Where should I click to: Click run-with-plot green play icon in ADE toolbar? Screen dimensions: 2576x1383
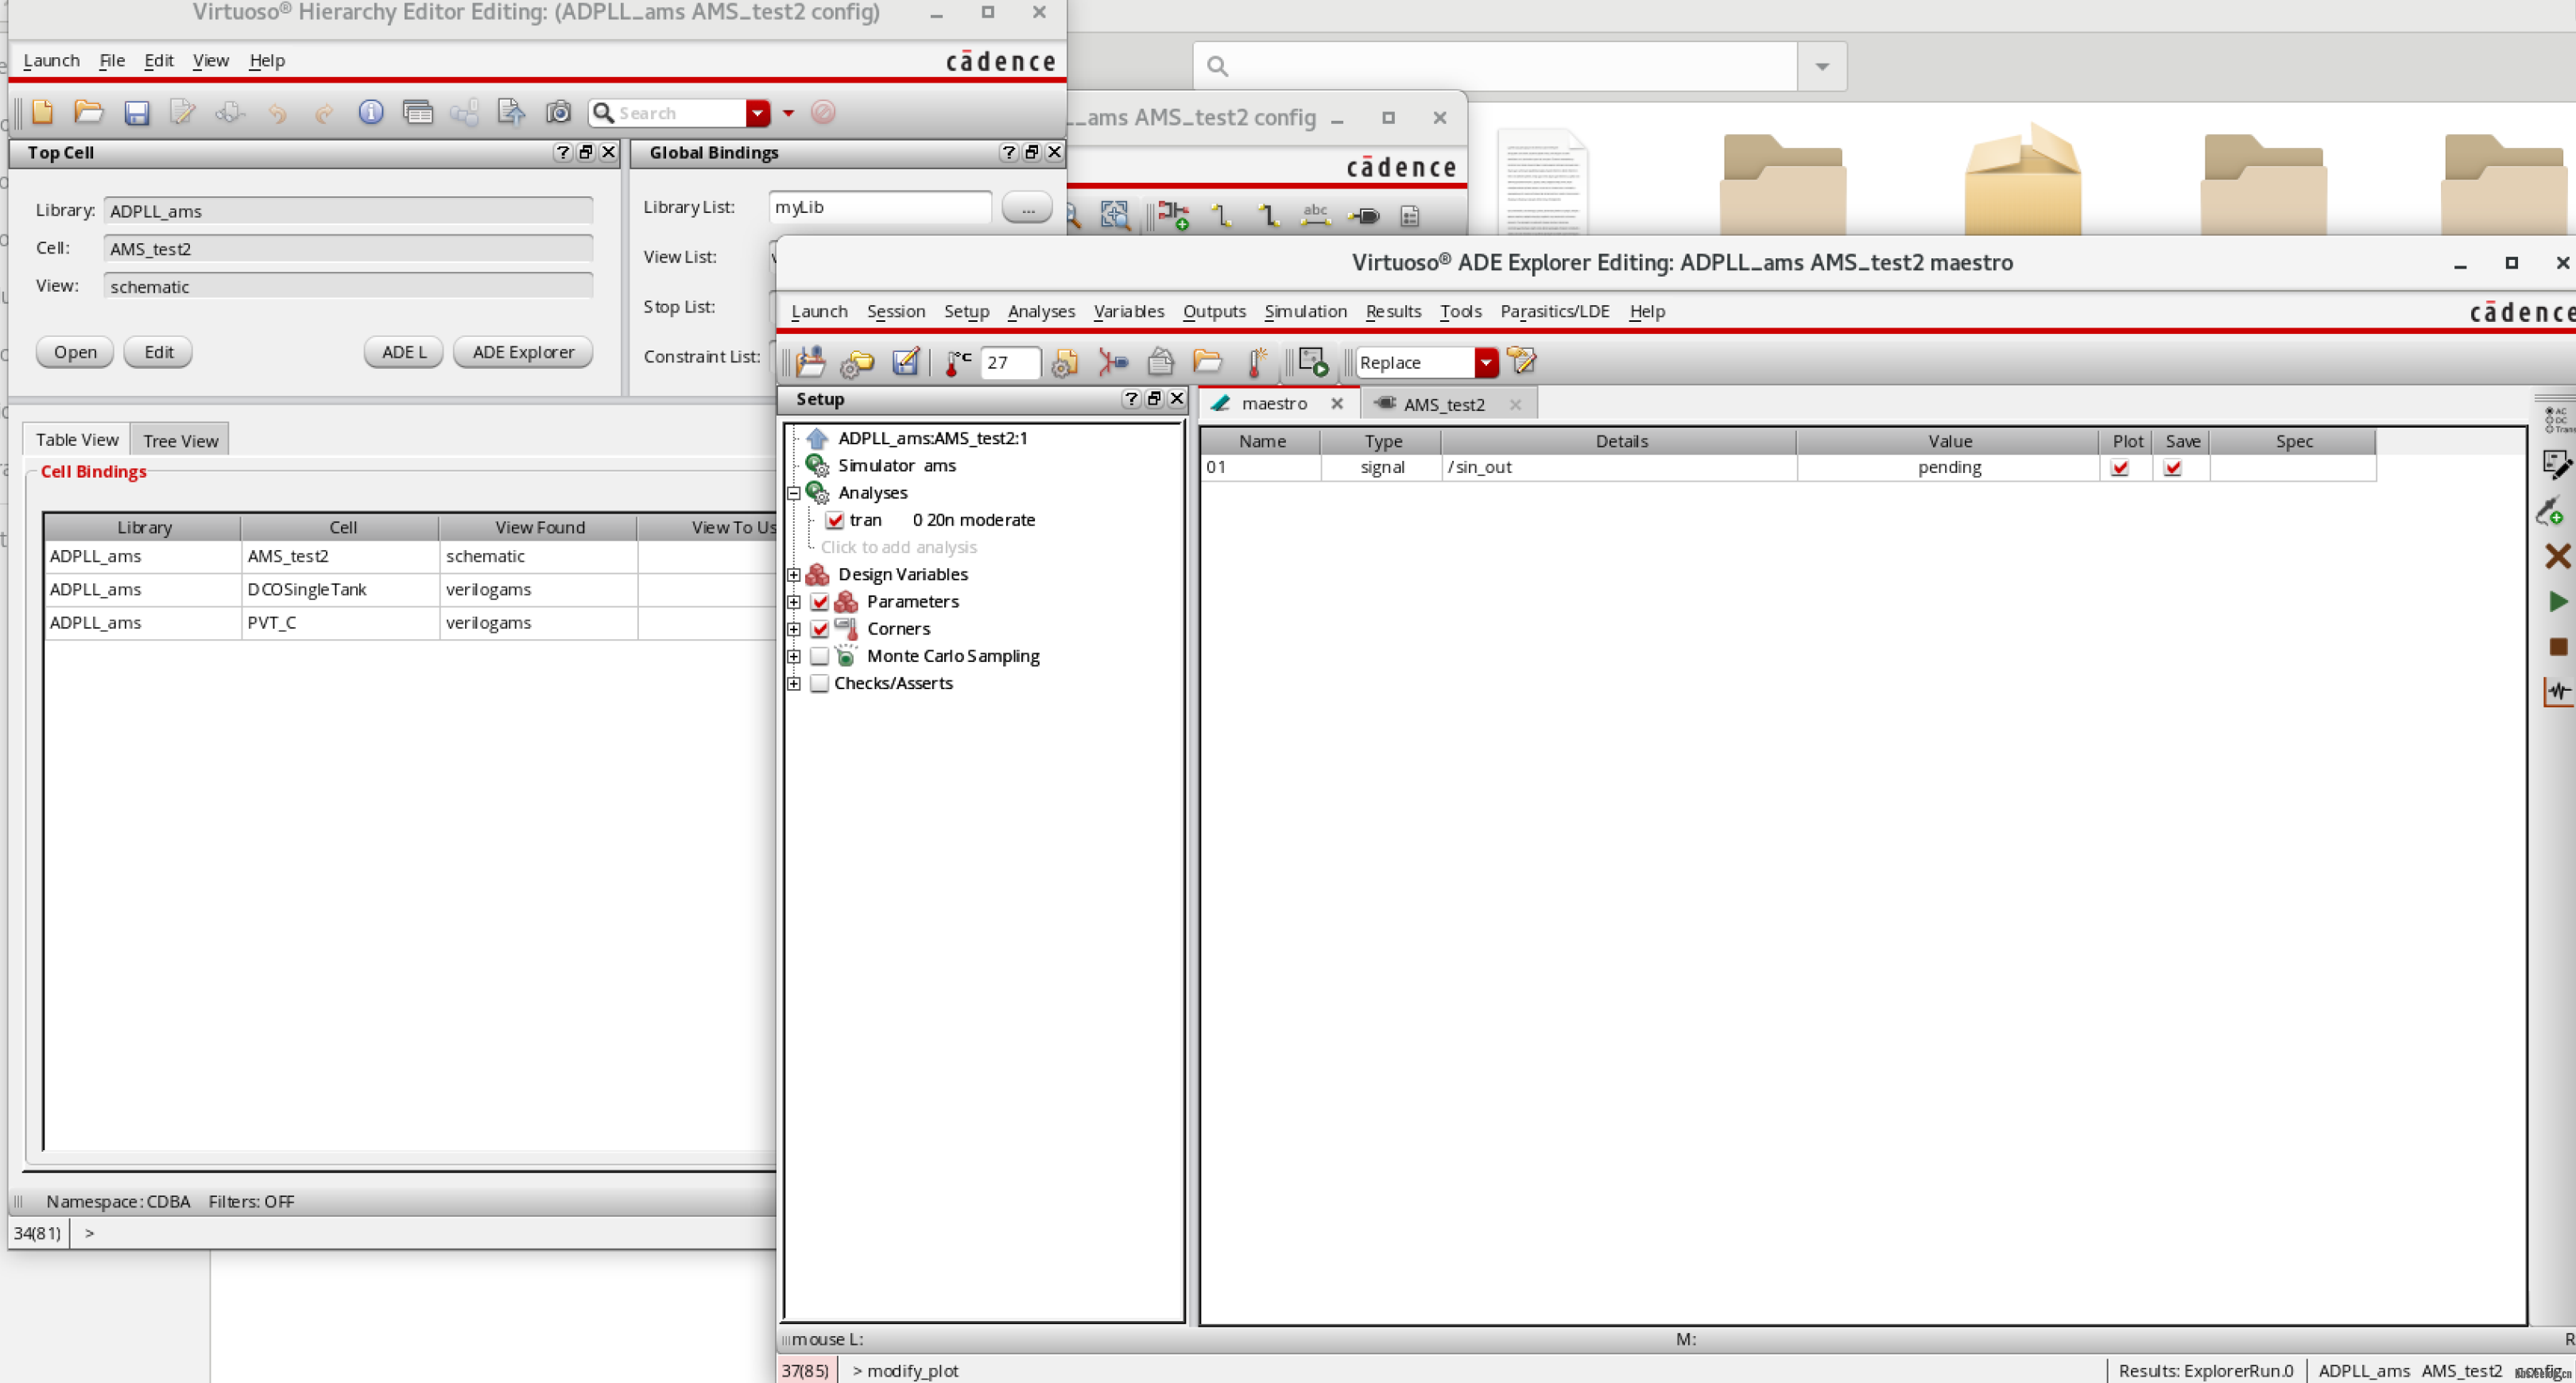pos(1313,362)
